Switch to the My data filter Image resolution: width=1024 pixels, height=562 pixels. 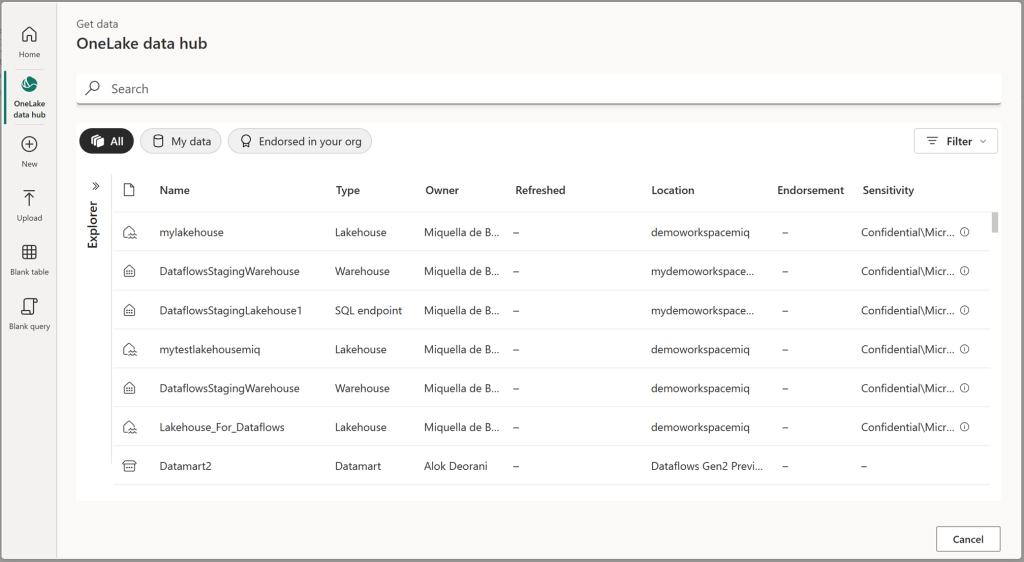(181, 141)
